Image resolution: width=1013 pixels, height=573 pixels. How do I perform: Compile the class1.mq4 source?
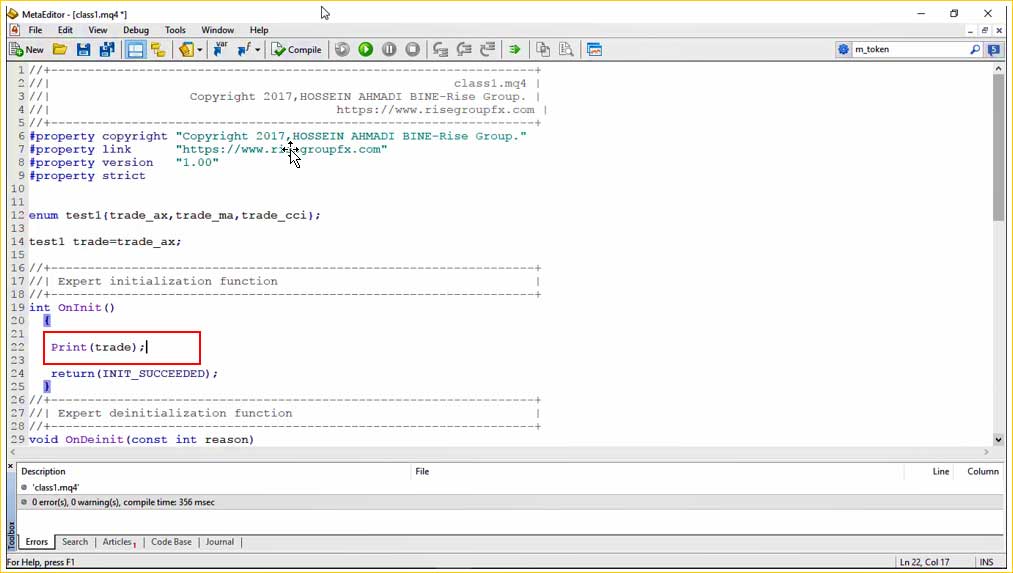pyautogui.click(x=296, y=50)
